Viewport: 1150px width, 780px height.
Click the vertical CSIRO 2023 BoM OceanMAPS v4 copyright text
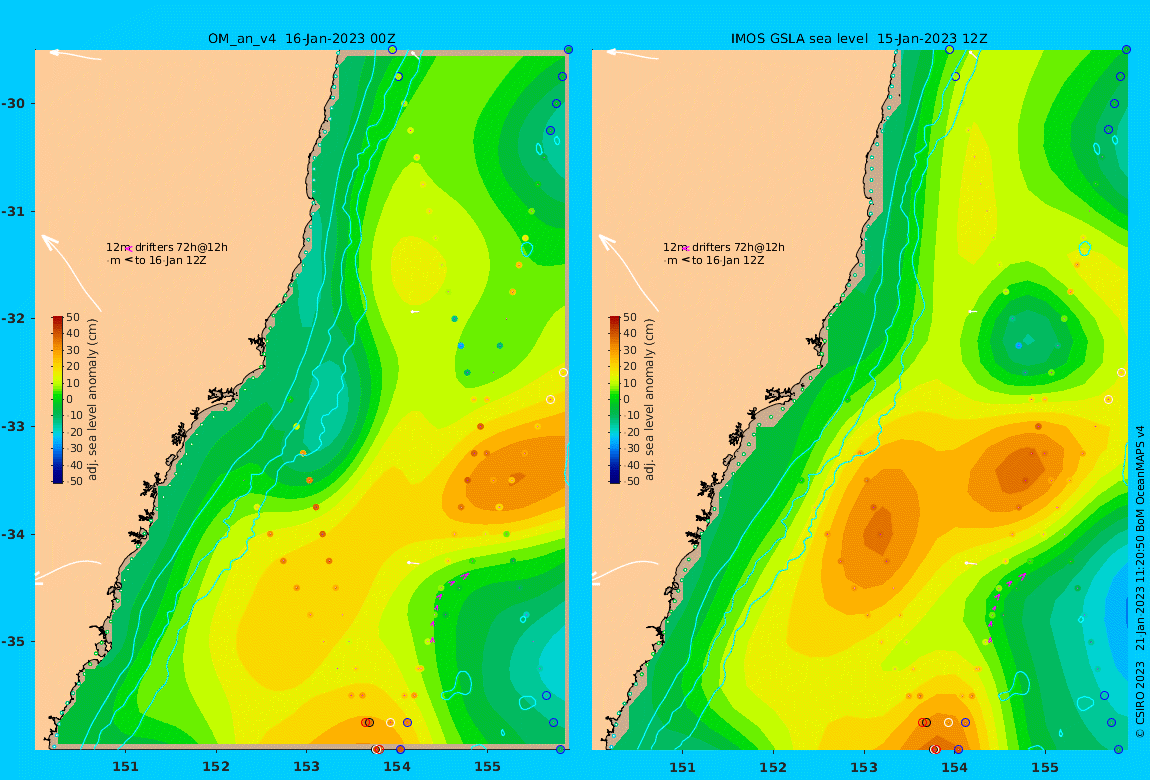tap(1140, 581)
